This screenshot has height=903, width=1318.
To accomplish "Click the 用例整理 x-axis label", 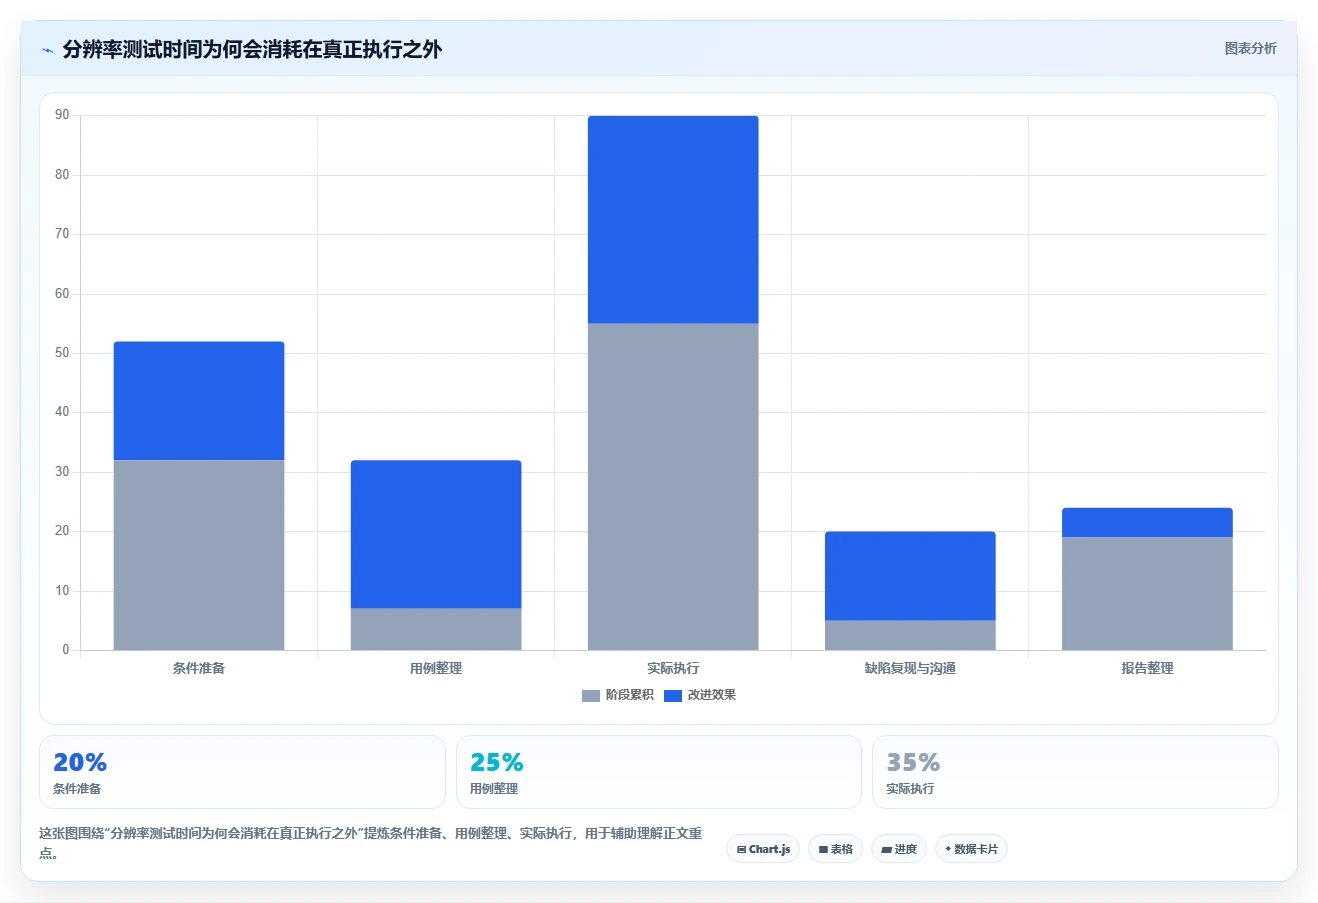I will coord(436,668).
